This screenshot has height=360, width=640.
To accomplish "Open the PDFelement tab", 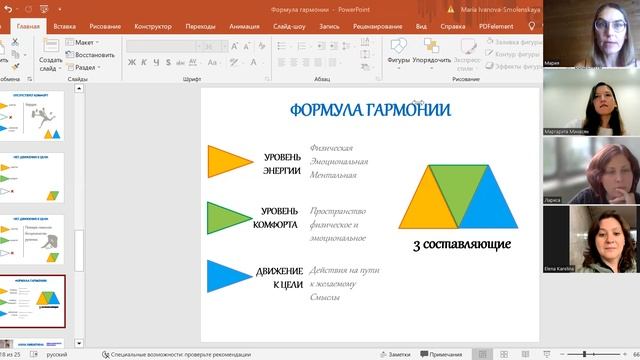I will point(496,27).
